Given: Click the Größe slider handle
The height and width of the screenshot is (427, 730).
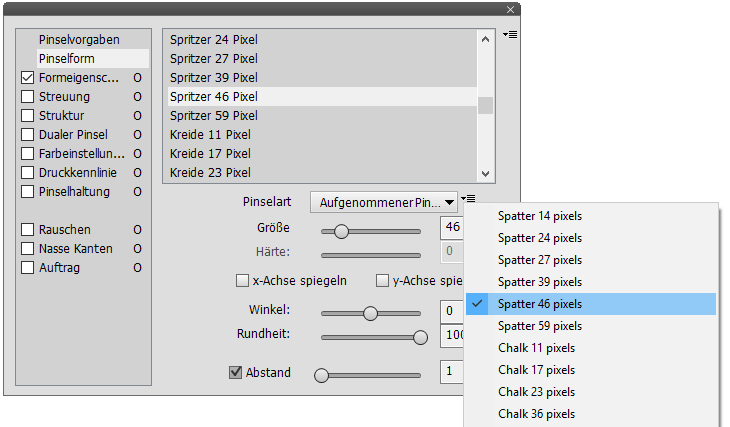Looking at the screenshot, I should (x=341, y=231).
